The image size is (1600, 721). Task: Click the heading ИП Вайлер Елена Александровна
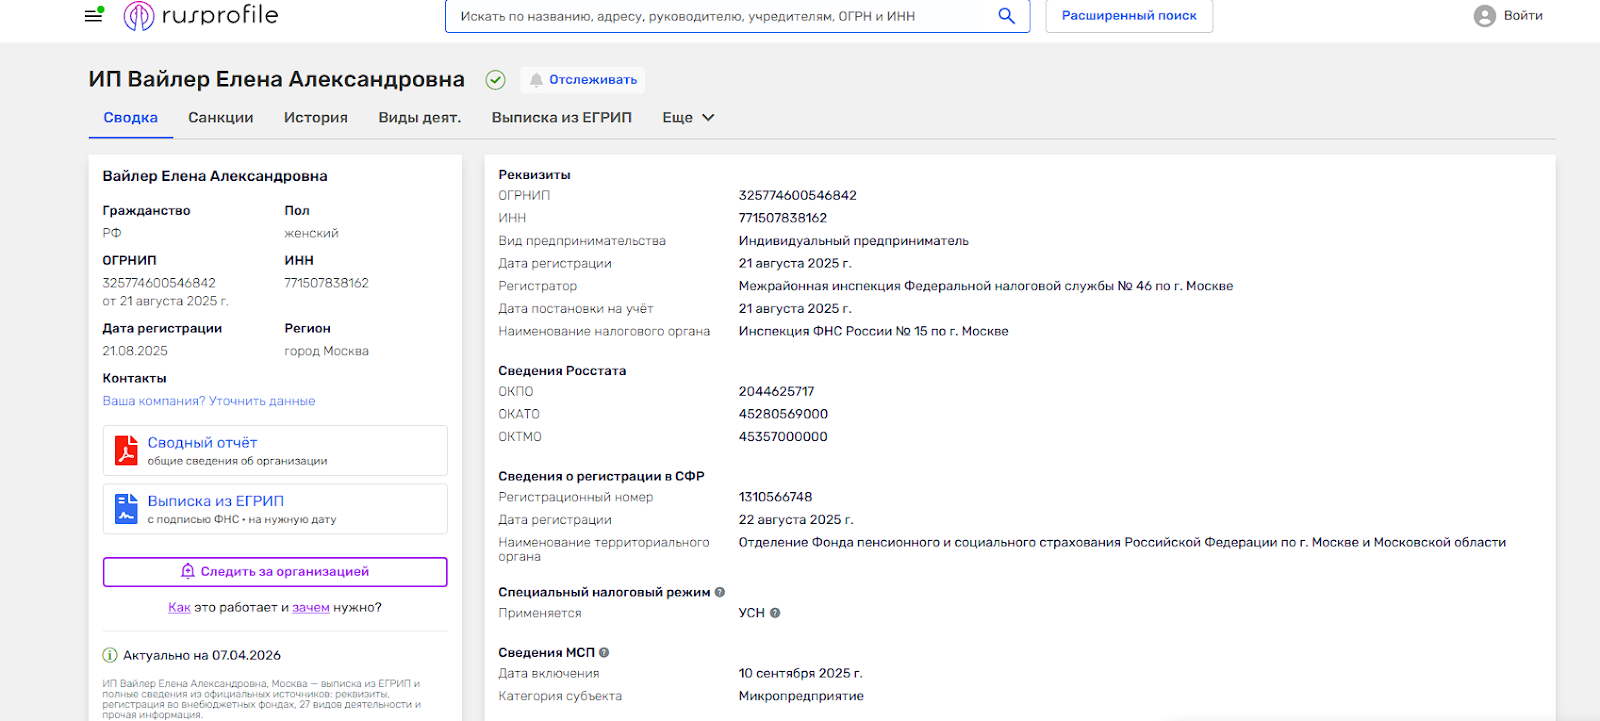pos(277,79)
